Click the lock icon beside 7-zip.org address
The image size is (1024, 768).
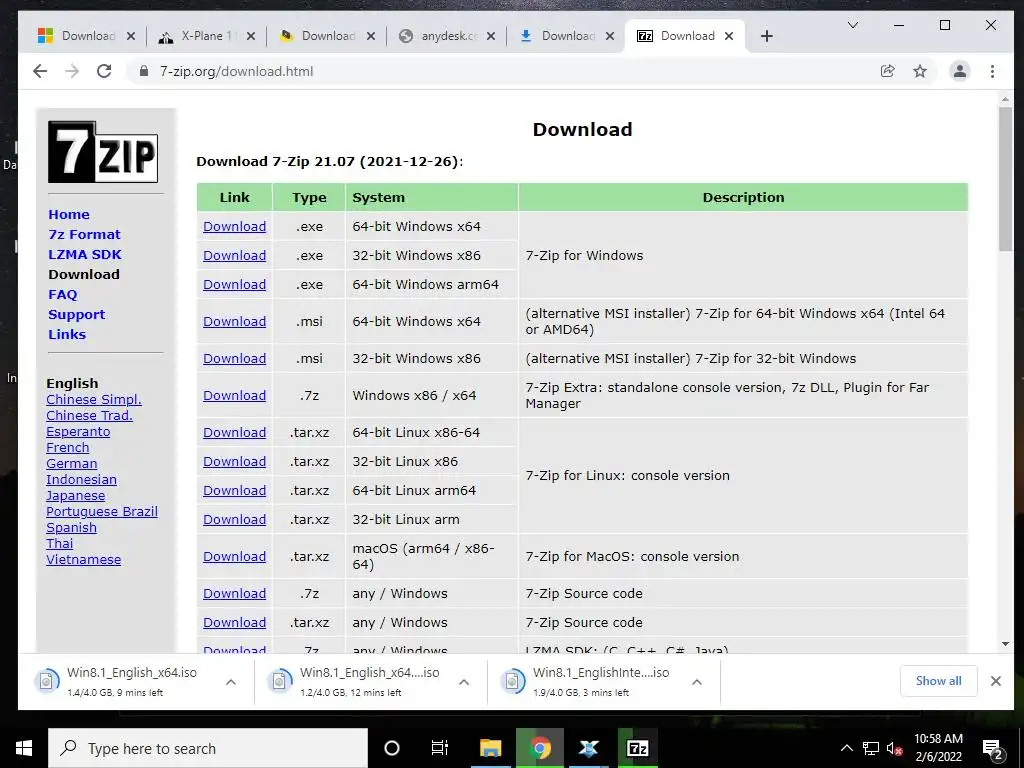click(144, 71)
